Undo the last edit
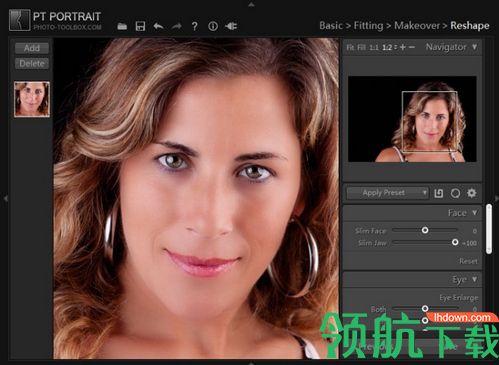The width and height of the screenshot is (499, 365). pyautogui.click(x=158, y=26)
